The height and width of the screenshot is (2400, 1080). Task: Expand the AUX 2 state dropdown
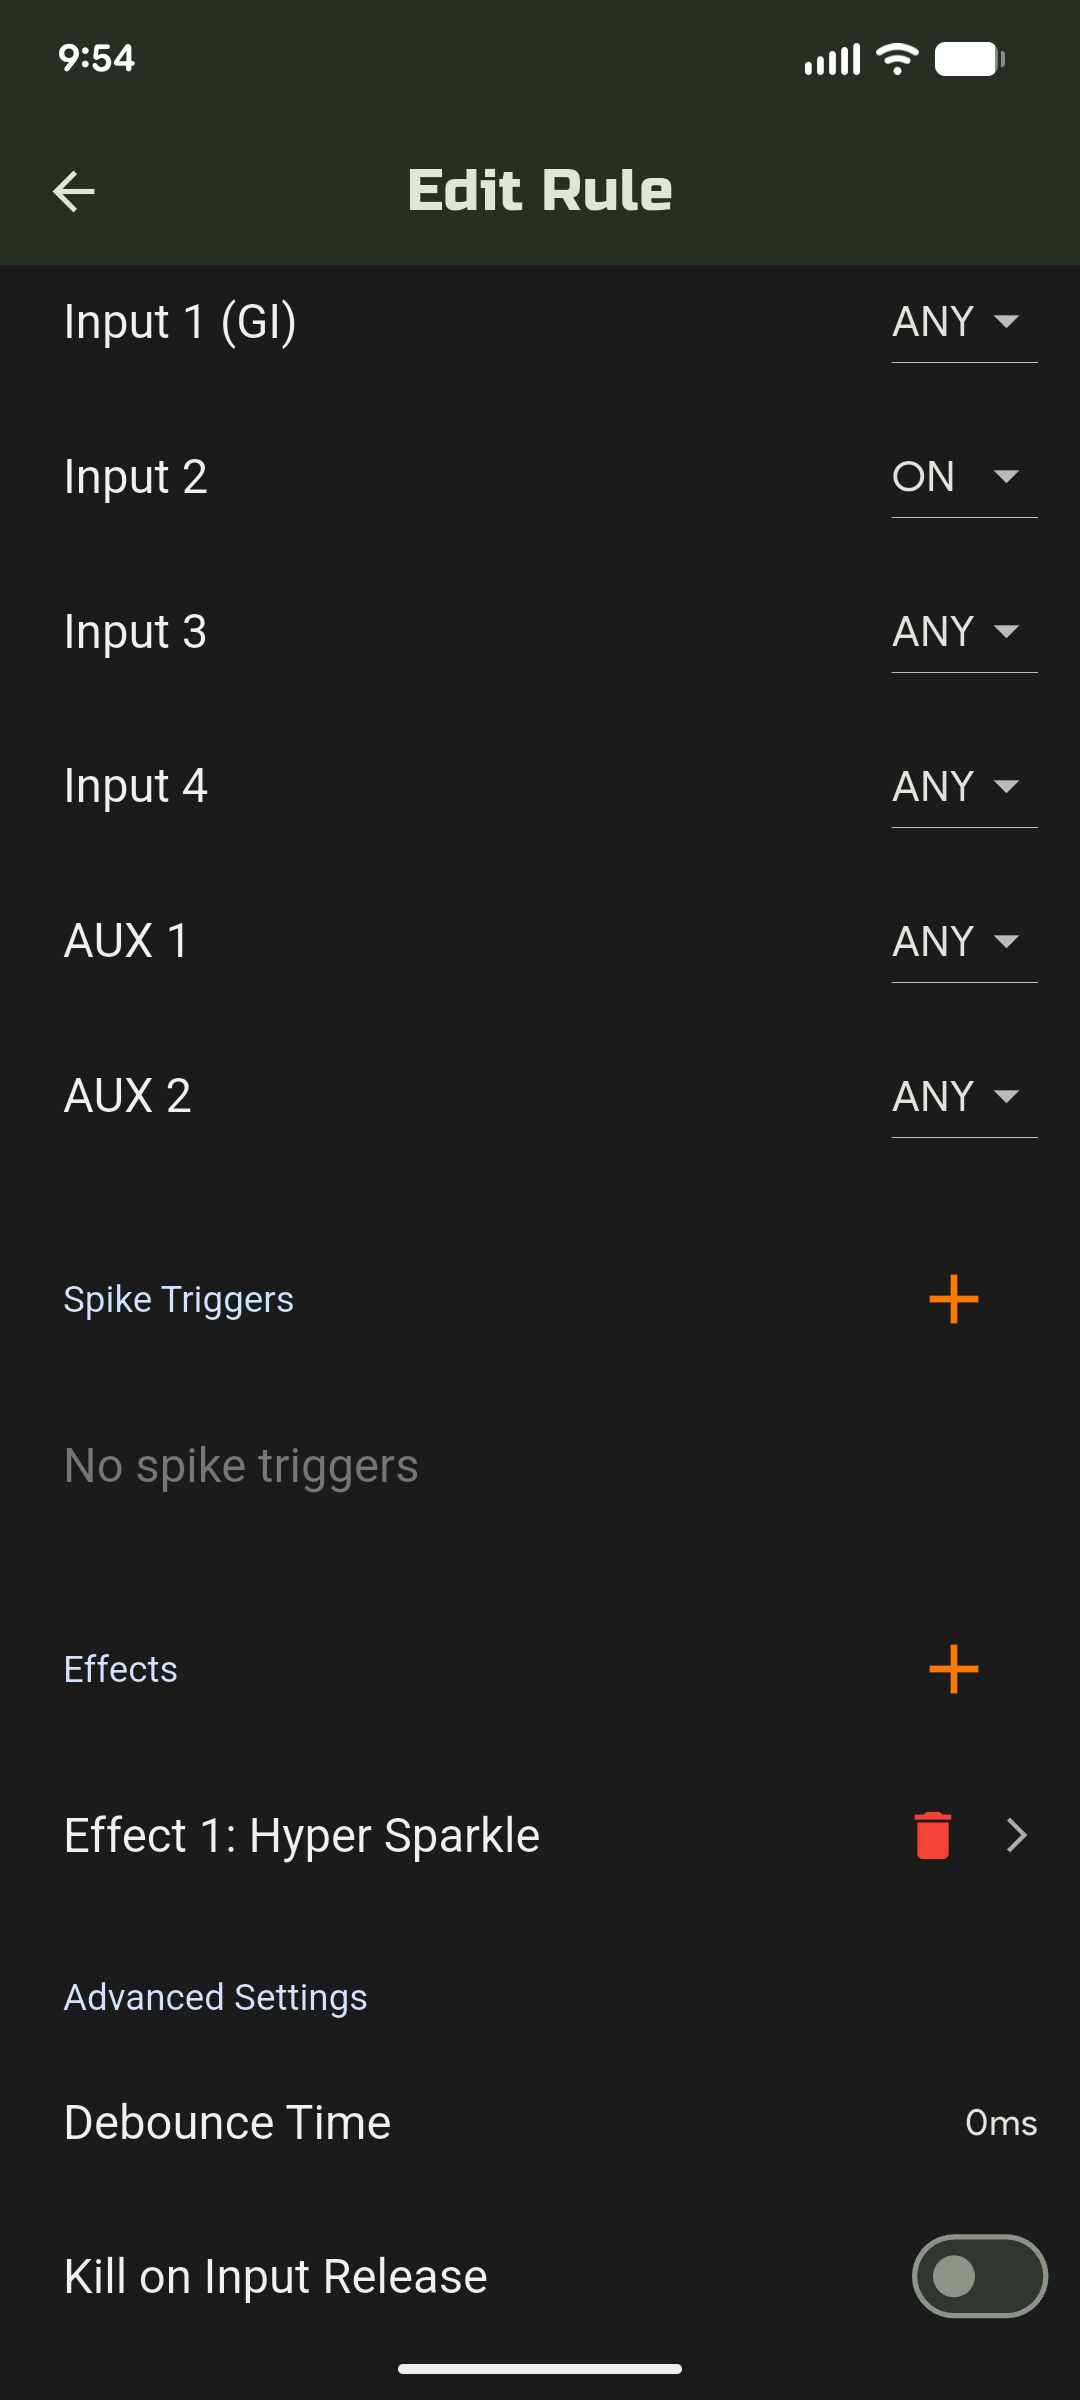pos(963,1097)
